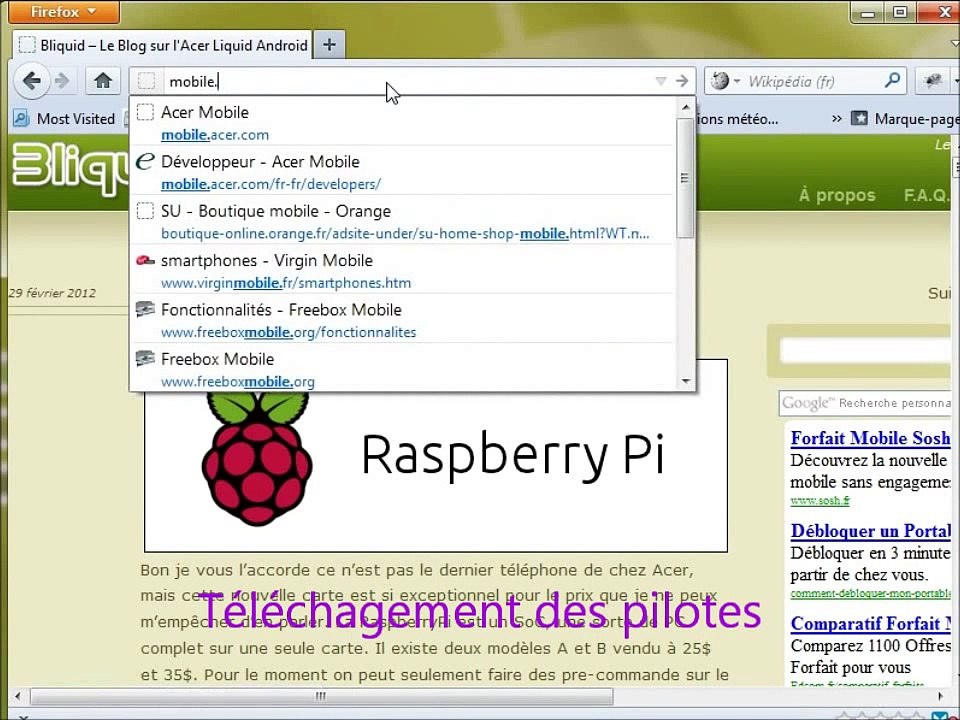Select Fonctionnalités - Freebox Mobile suggestion

coord(402,320)
